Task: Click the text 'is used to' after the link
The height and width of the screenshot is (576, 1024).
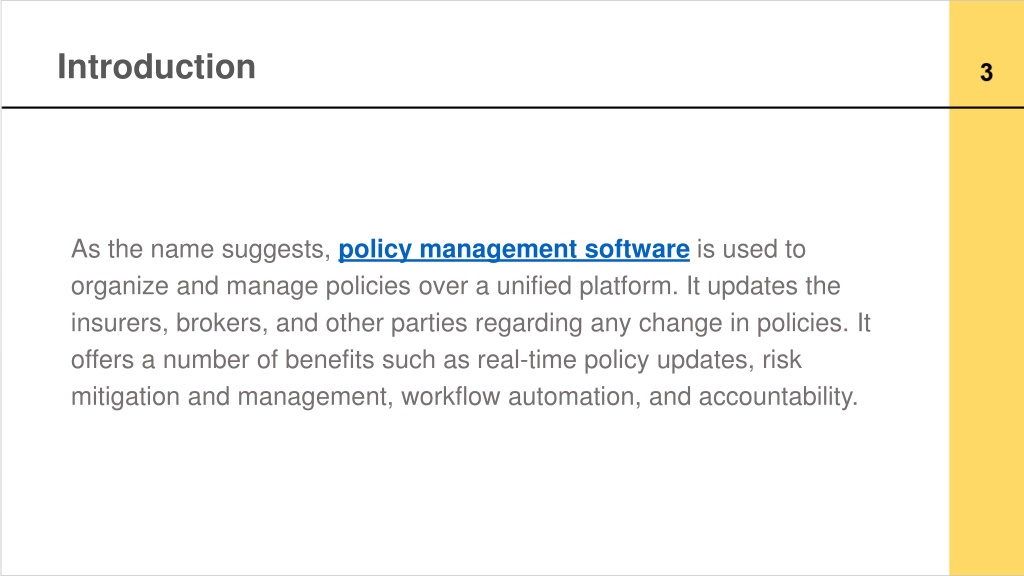Action: click(751, 249)
